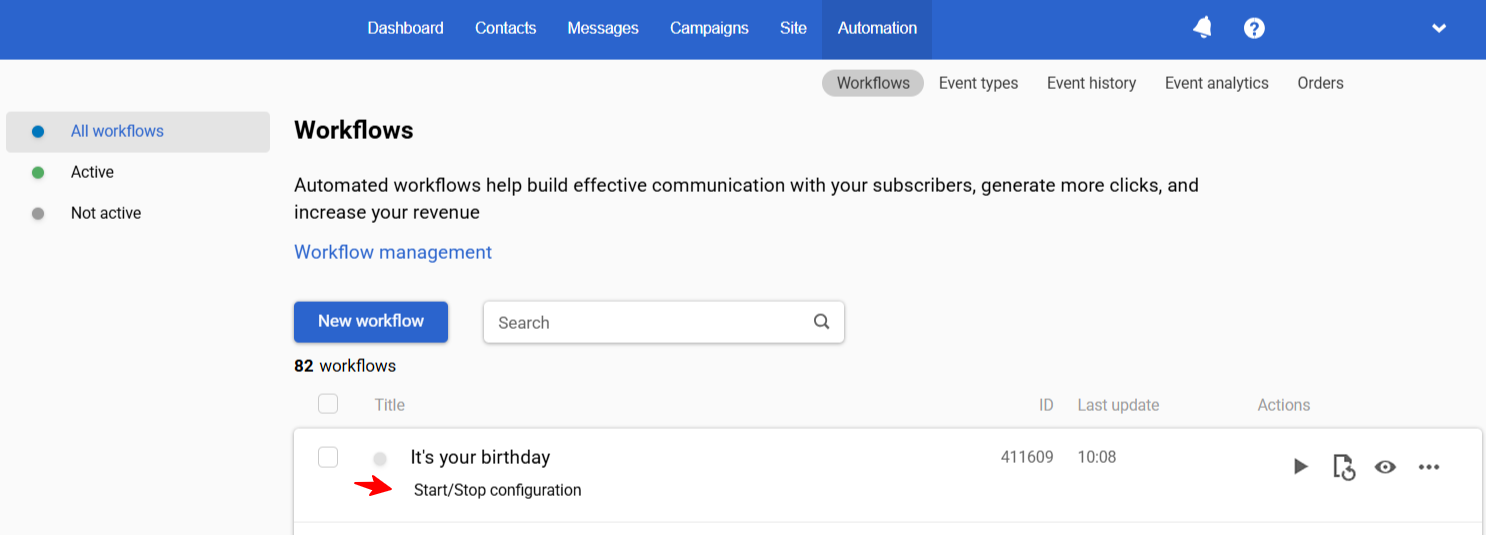Tick the select-all workflows checkbox

click(x=328, y=404)
